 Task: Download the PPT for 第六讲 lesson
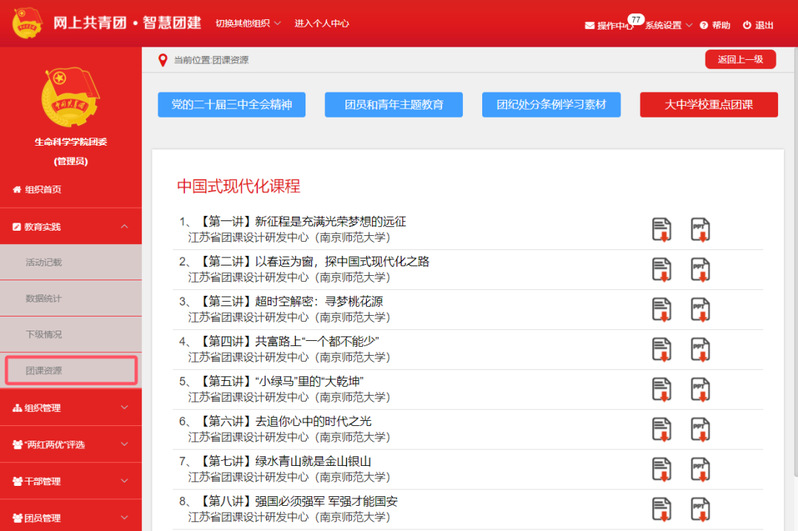[701, 429]
